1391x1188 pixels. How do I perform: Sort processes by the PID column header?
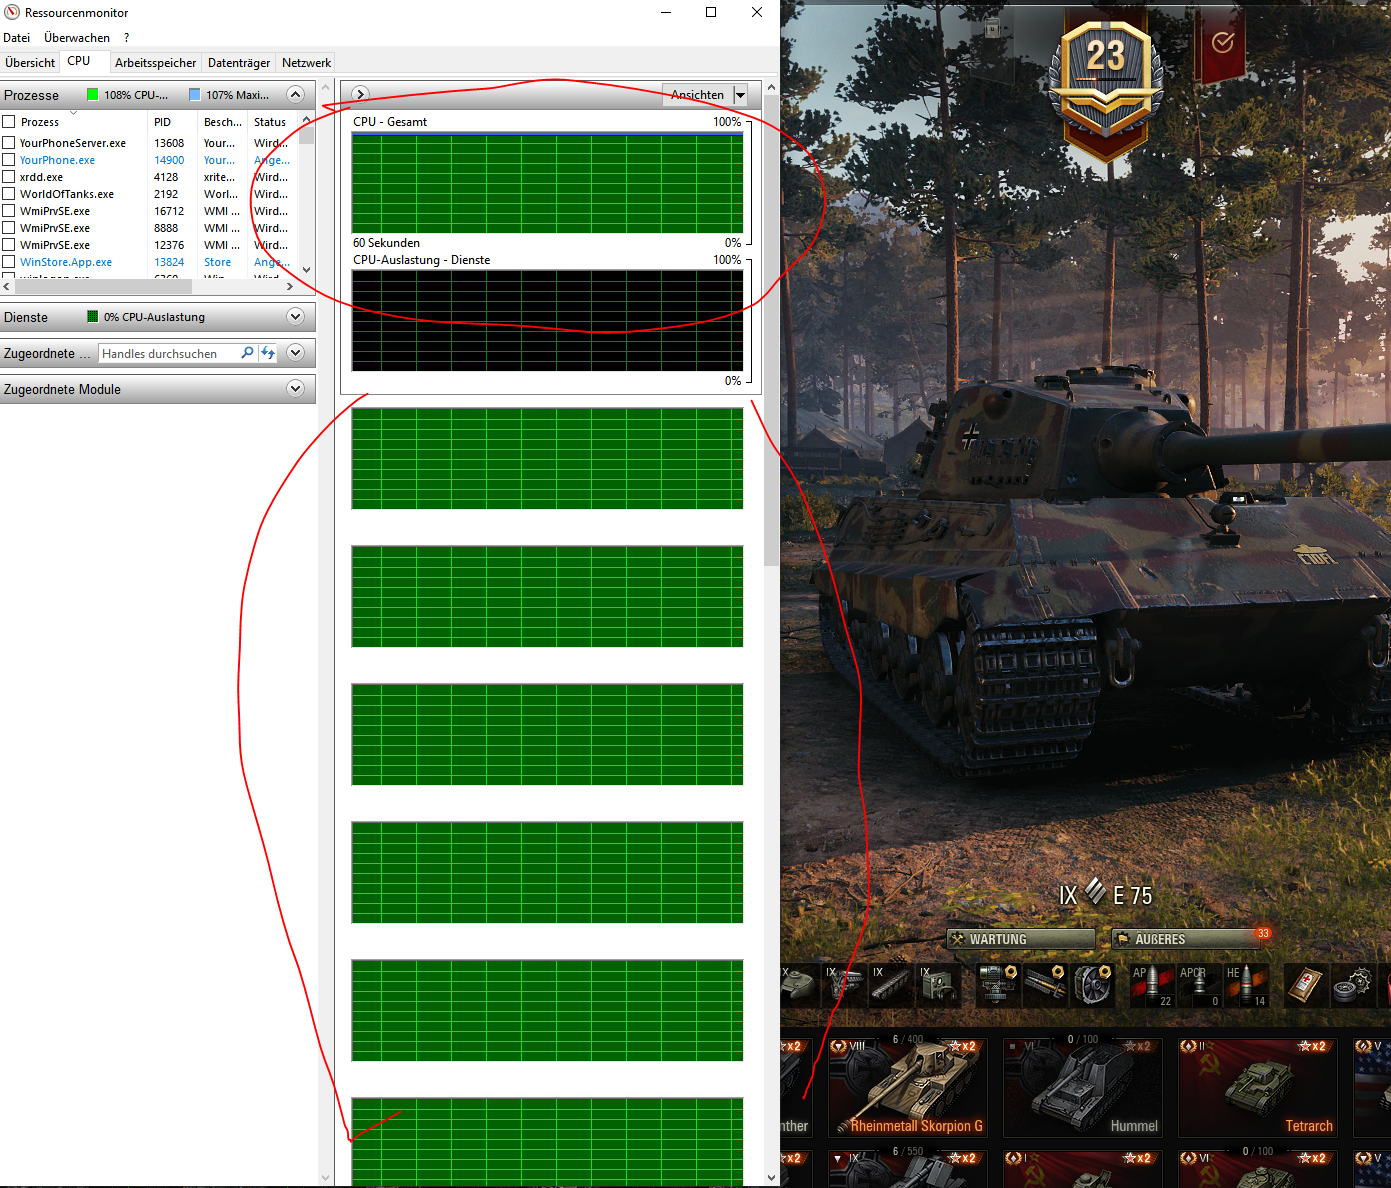tap(173, 122)
